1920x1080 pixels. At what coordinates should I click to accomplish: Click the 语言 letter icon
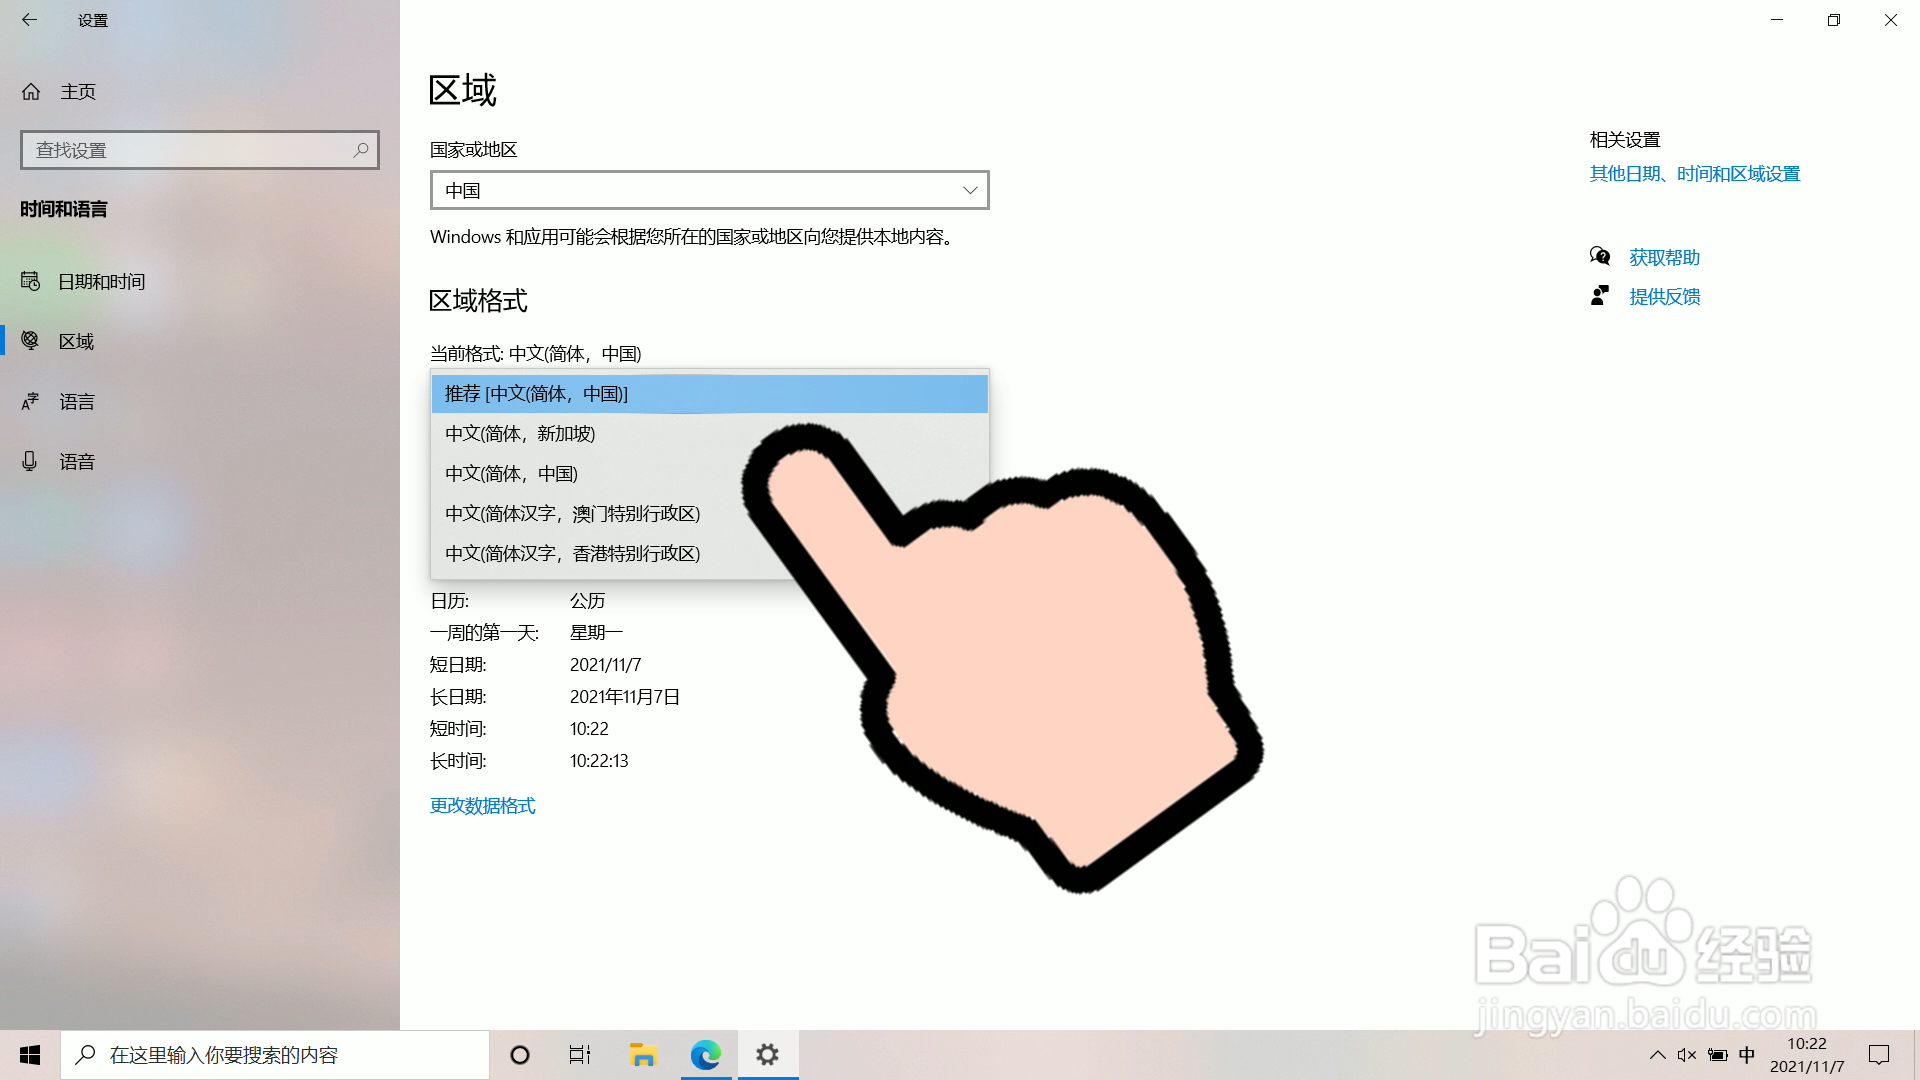coord(31,401)
